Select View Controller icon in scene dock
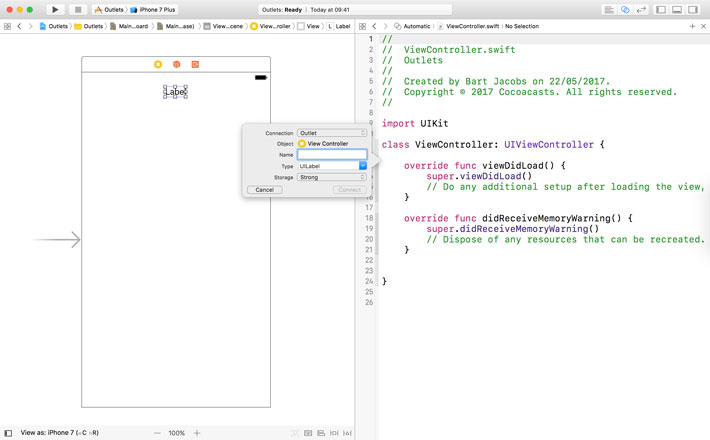 158,64
